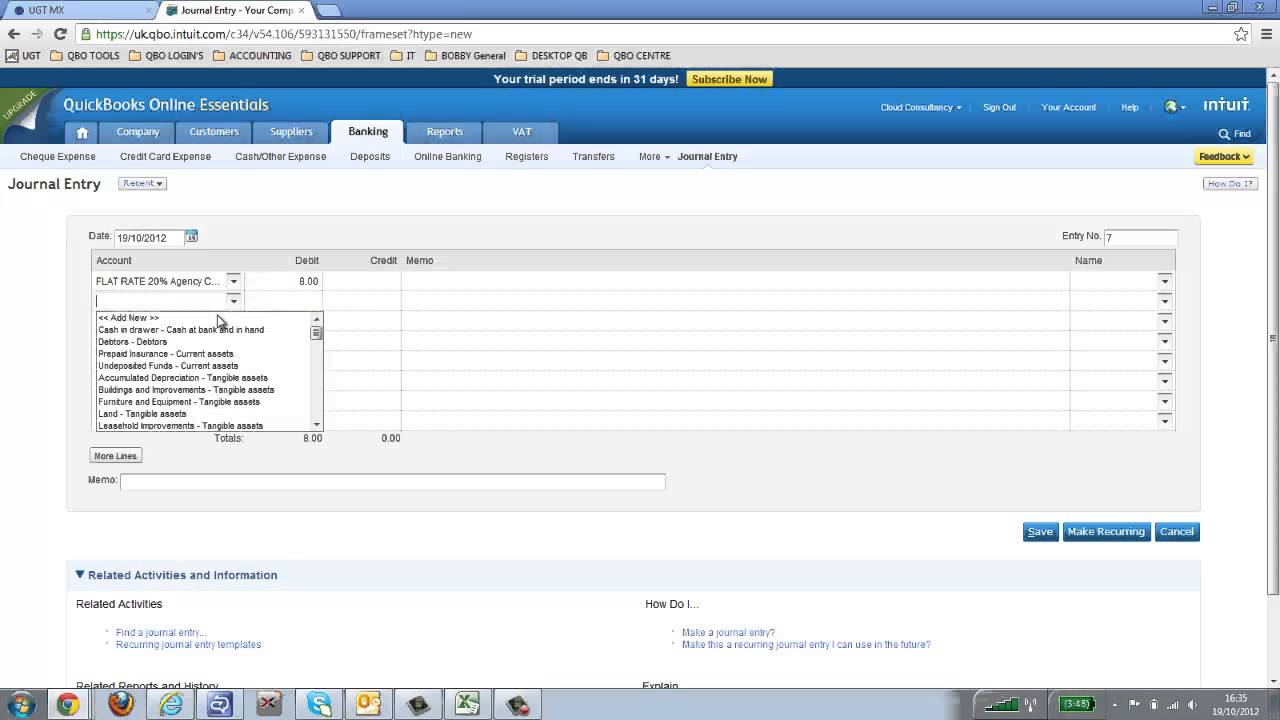Open the ACCOUNTING bookmark folder
Screen dimensions: 1280x720
(x=252, y=56)
